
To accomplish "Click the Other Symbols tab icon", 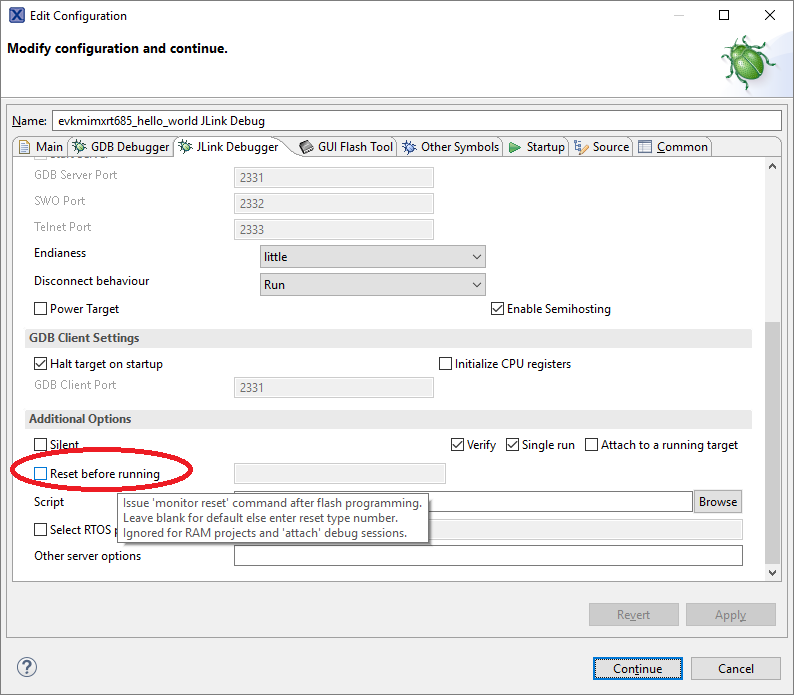I will coord(409,147).
